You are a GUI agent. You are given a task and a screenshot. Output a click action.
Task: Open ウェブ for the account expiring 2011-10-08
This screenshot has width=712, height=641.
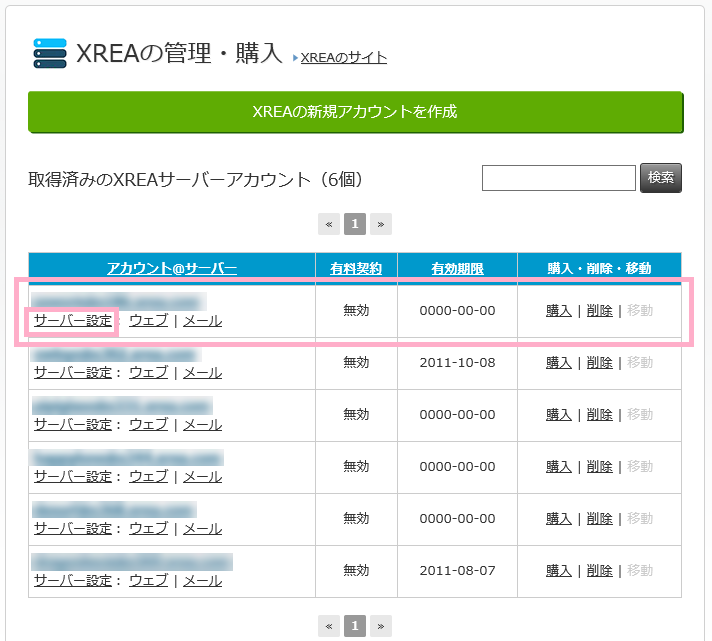[x=148, y=373]
